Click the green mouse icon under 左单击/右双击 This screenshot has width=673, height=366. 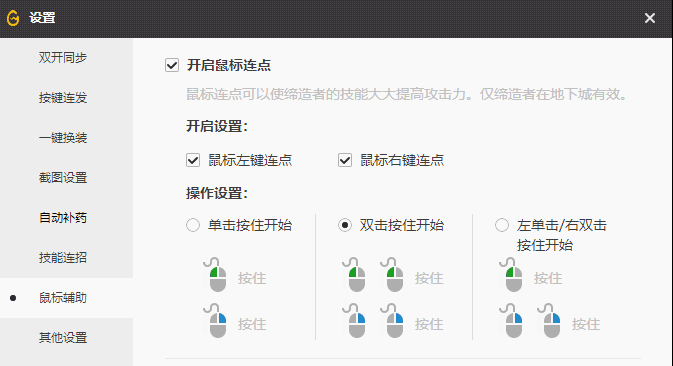[x=512, y=275]
